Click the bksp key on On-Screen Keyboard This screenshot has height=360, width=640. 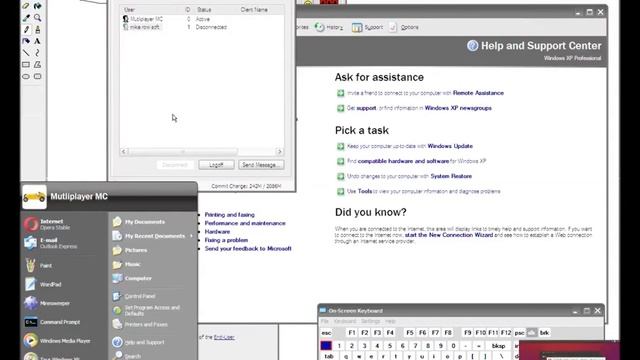click(x=498, y=346)
